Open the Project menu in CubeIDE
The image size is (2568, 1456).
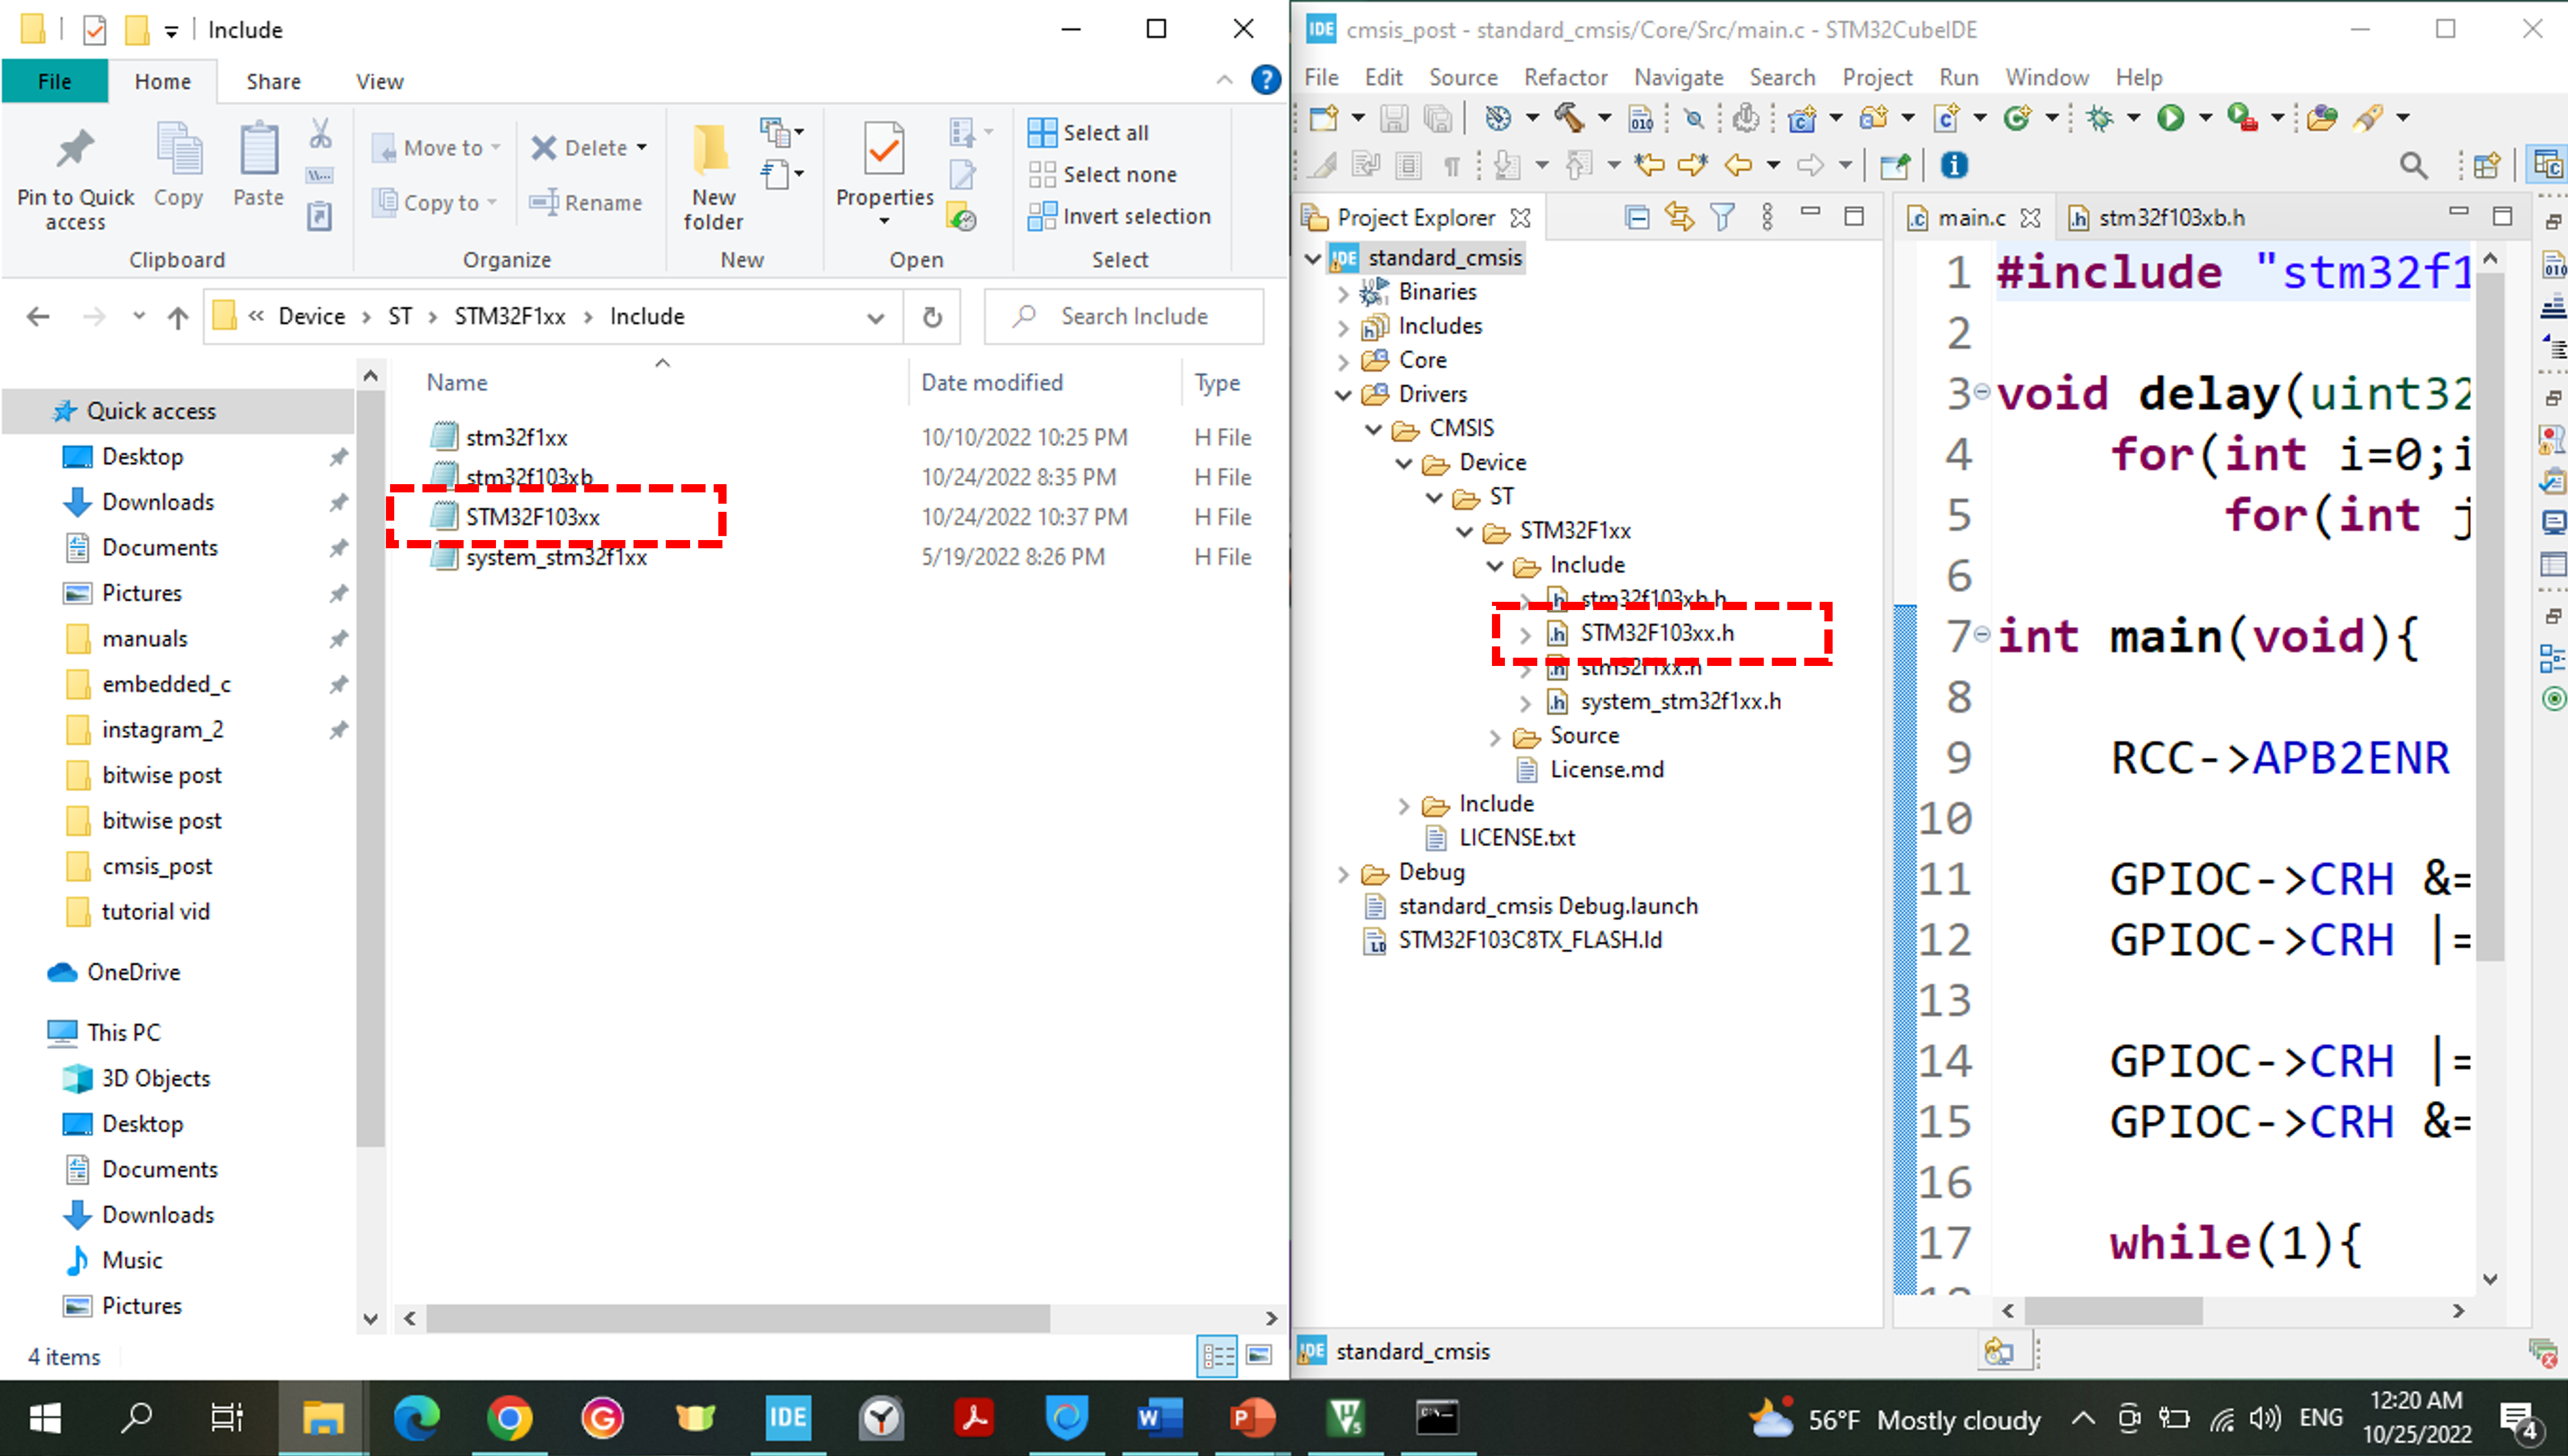coord(1876,77)
